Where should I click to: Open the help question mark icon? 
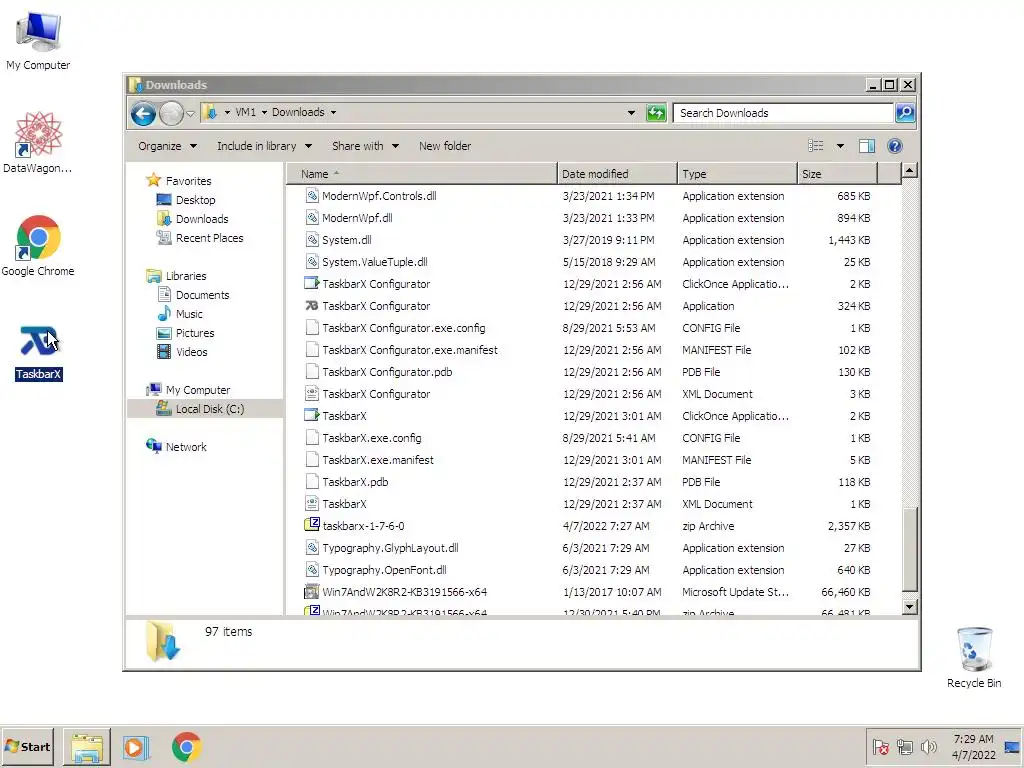tap(895, 146)
